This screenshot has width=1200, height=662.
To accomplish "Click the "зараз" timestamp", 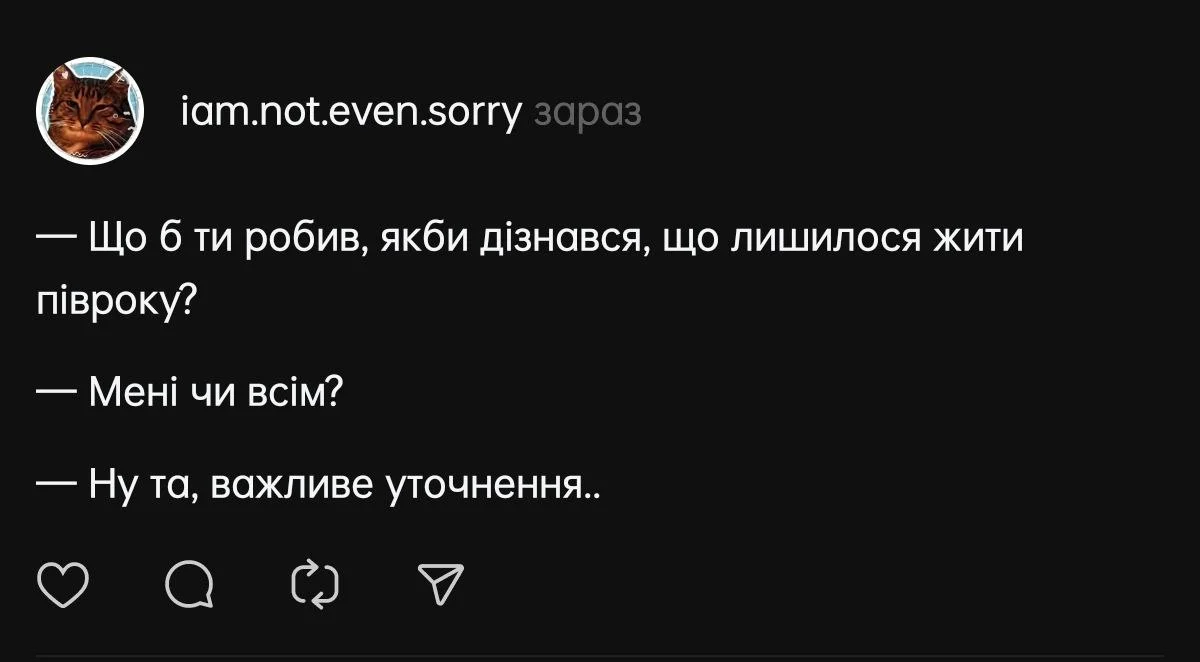I will (589, 114).
